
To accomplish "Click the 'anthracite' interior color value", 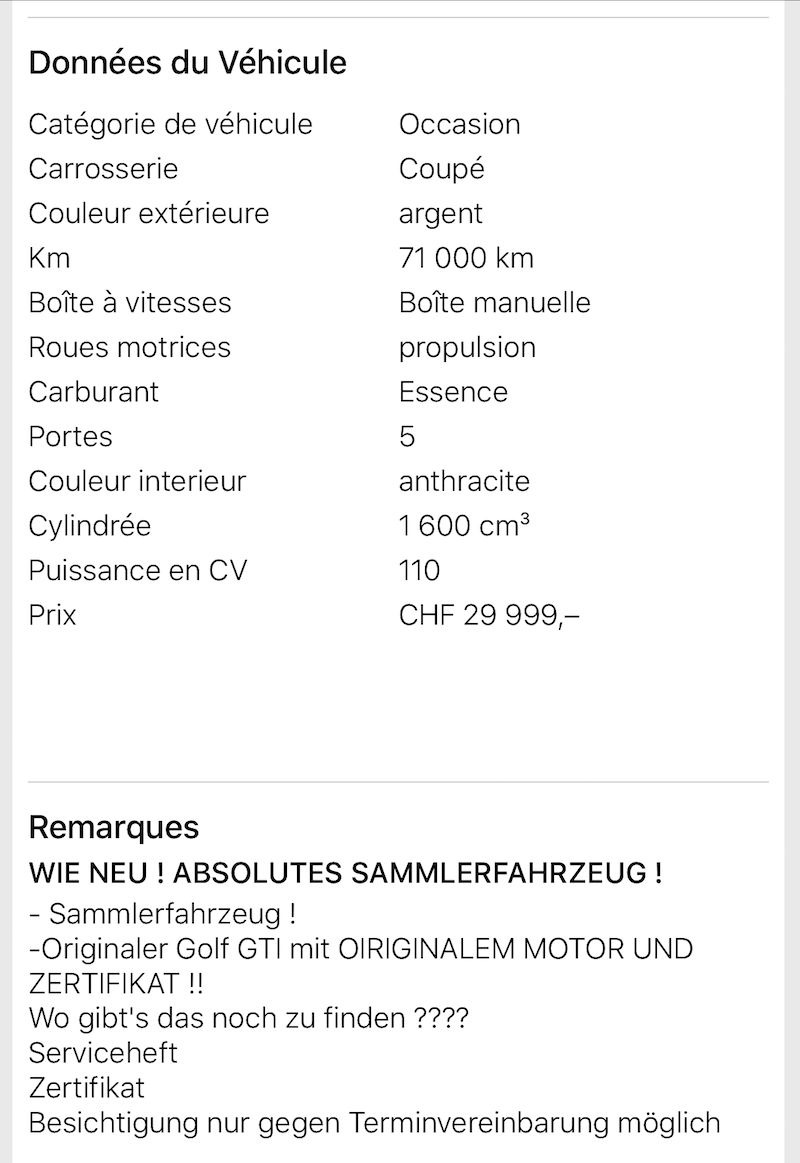I will point(464,481).
